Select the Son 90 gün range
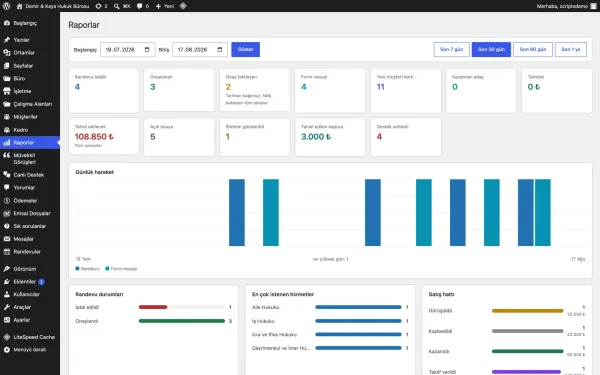Image resolution: width=600 pixels, height=375 pixels. (x=533, y=49)
